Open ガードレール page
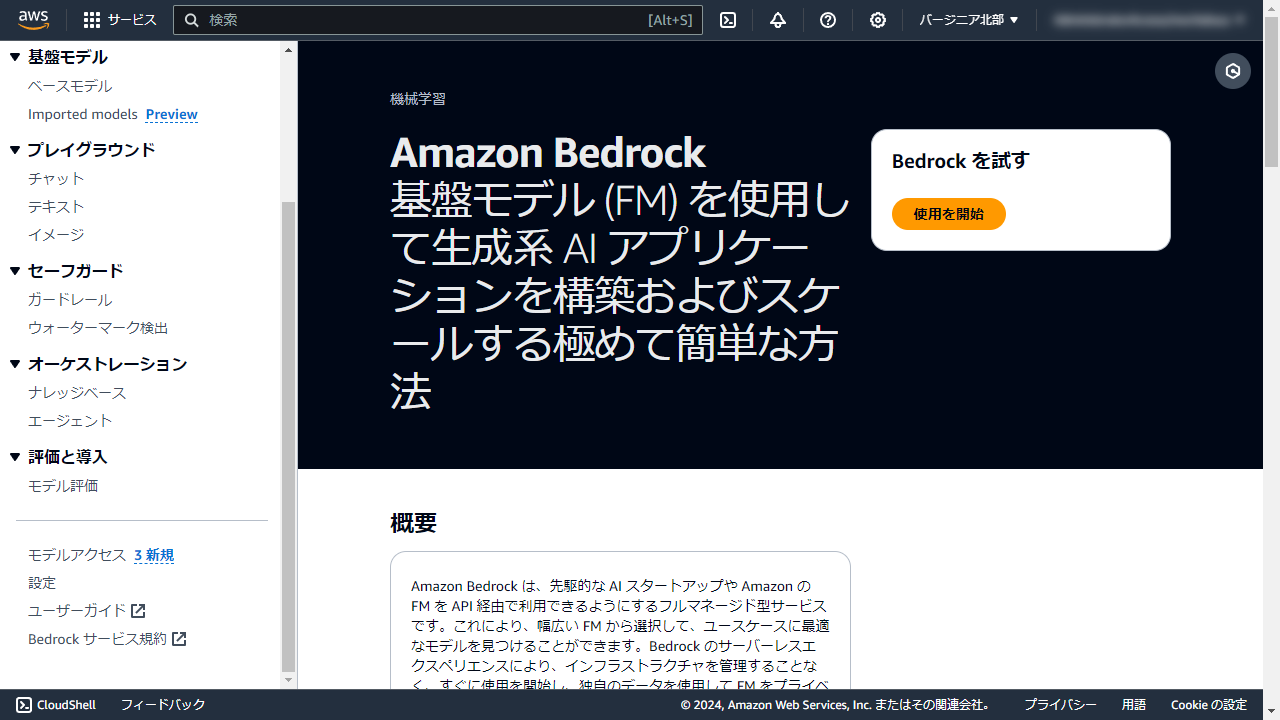Screen dimensions: 1280x720 pyautogui.click(x=70, y=299)
